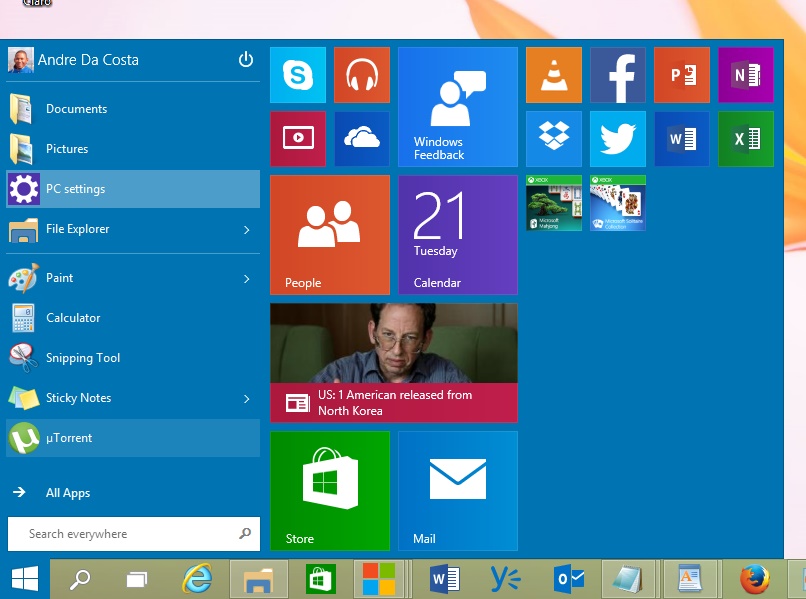
Task: Switch to WordPad on taskbar
Action: (690, 579)
